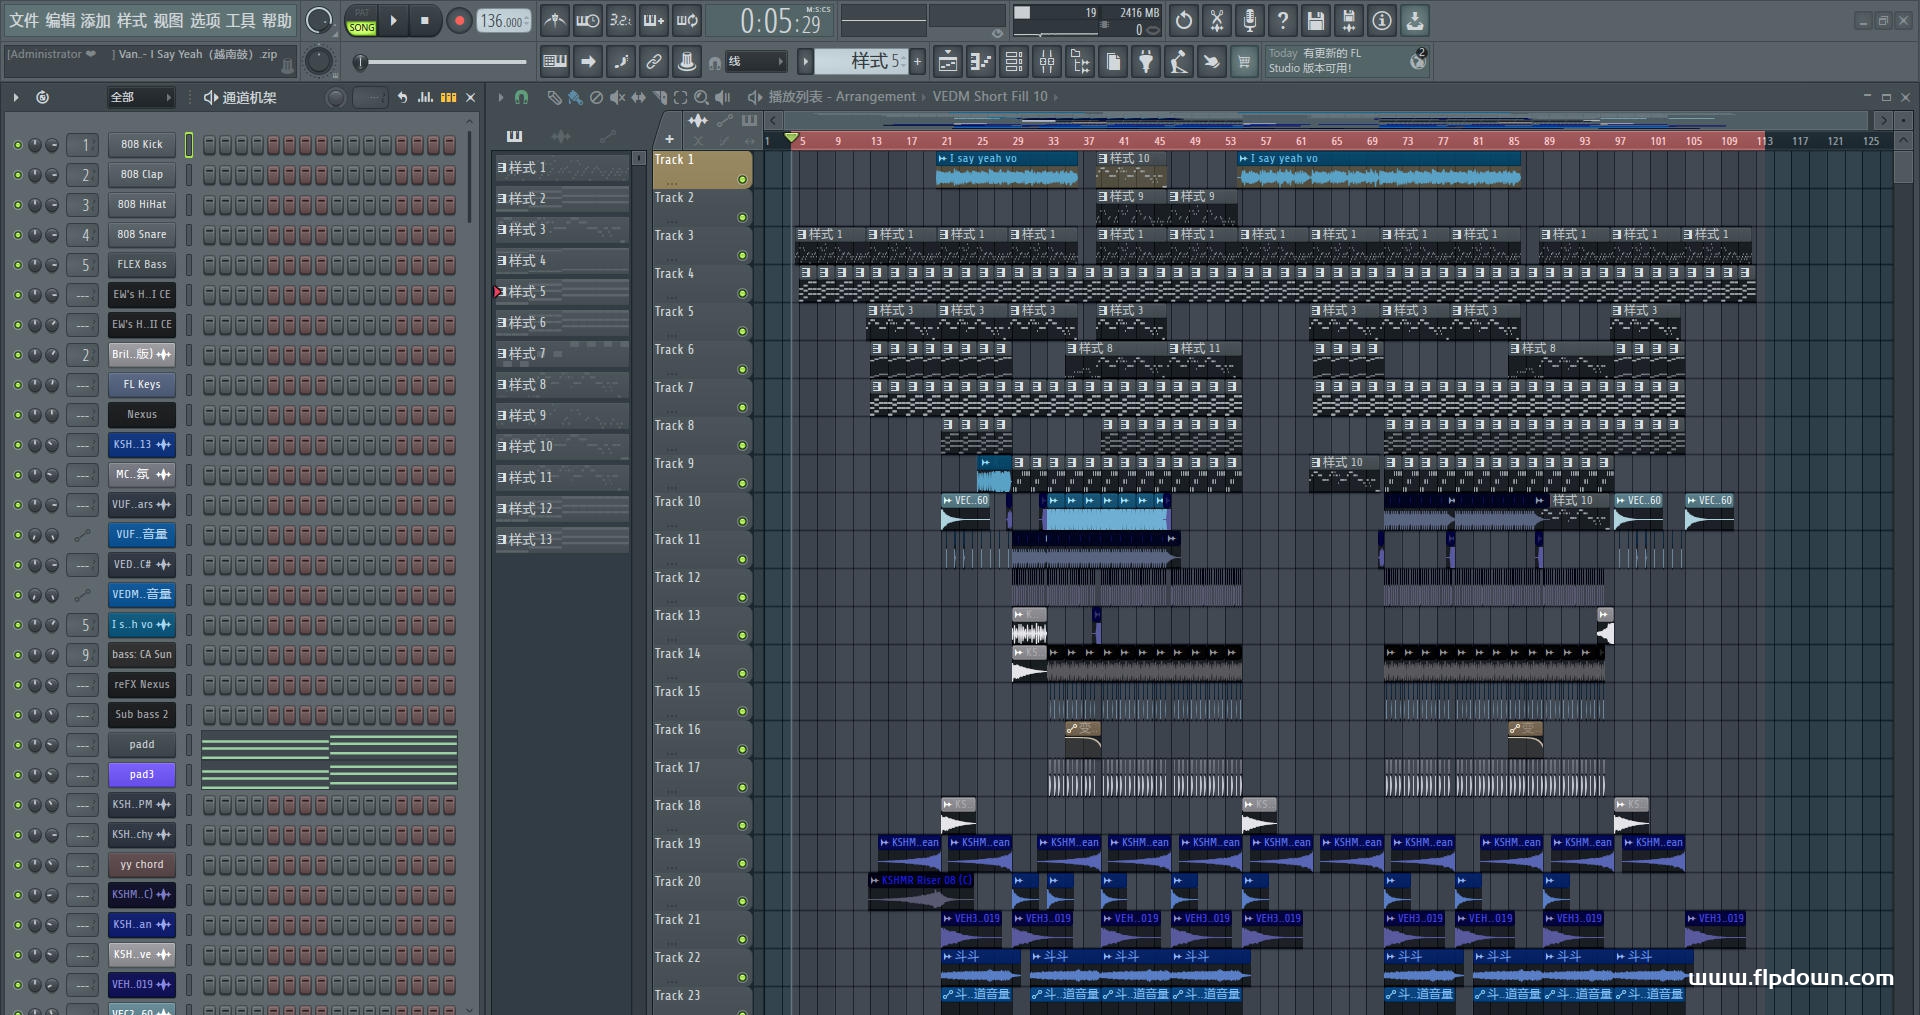Select the paint brush tool in playlist
The width and height of the screenshot is (1920, 1015).
(574, 97)
